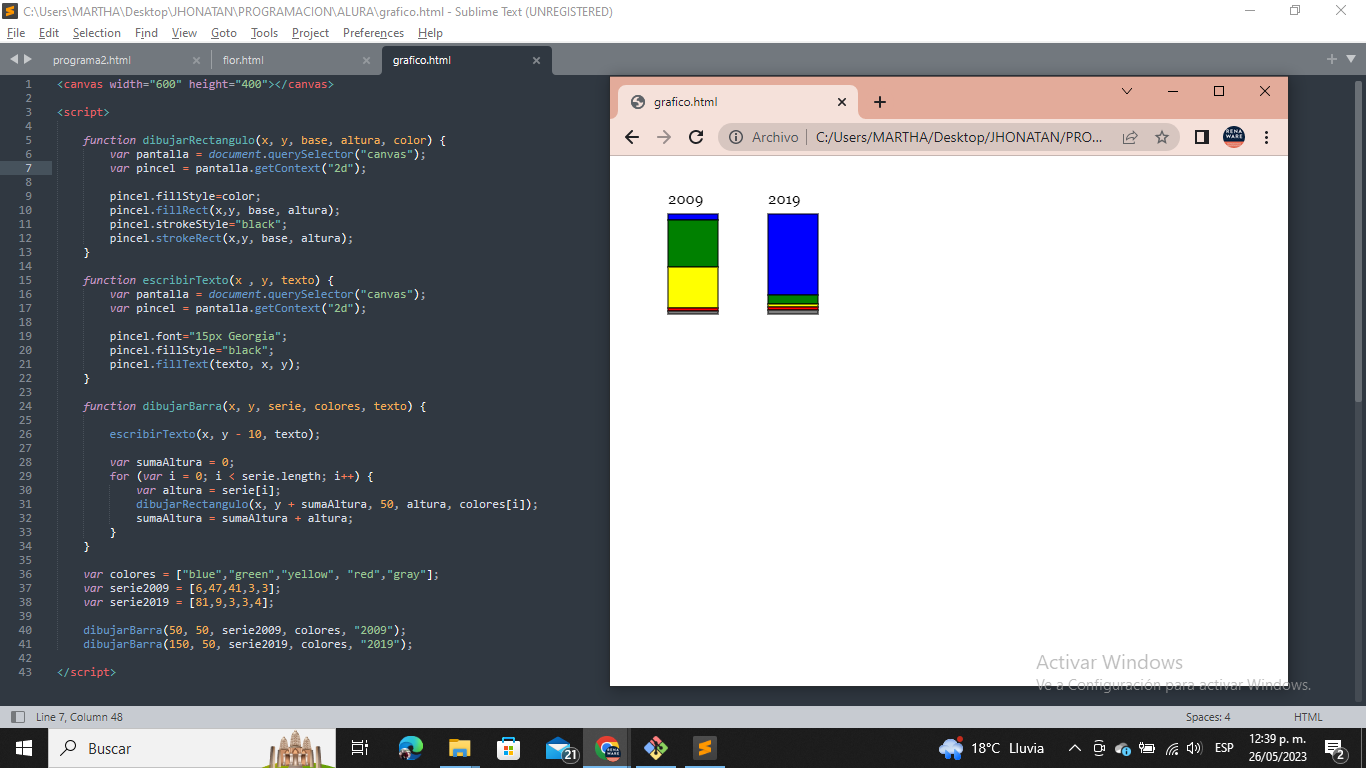Screen dimensions: 1366x768
Task: Close the grafico.html Chrome tab
Action: [841, 102]
